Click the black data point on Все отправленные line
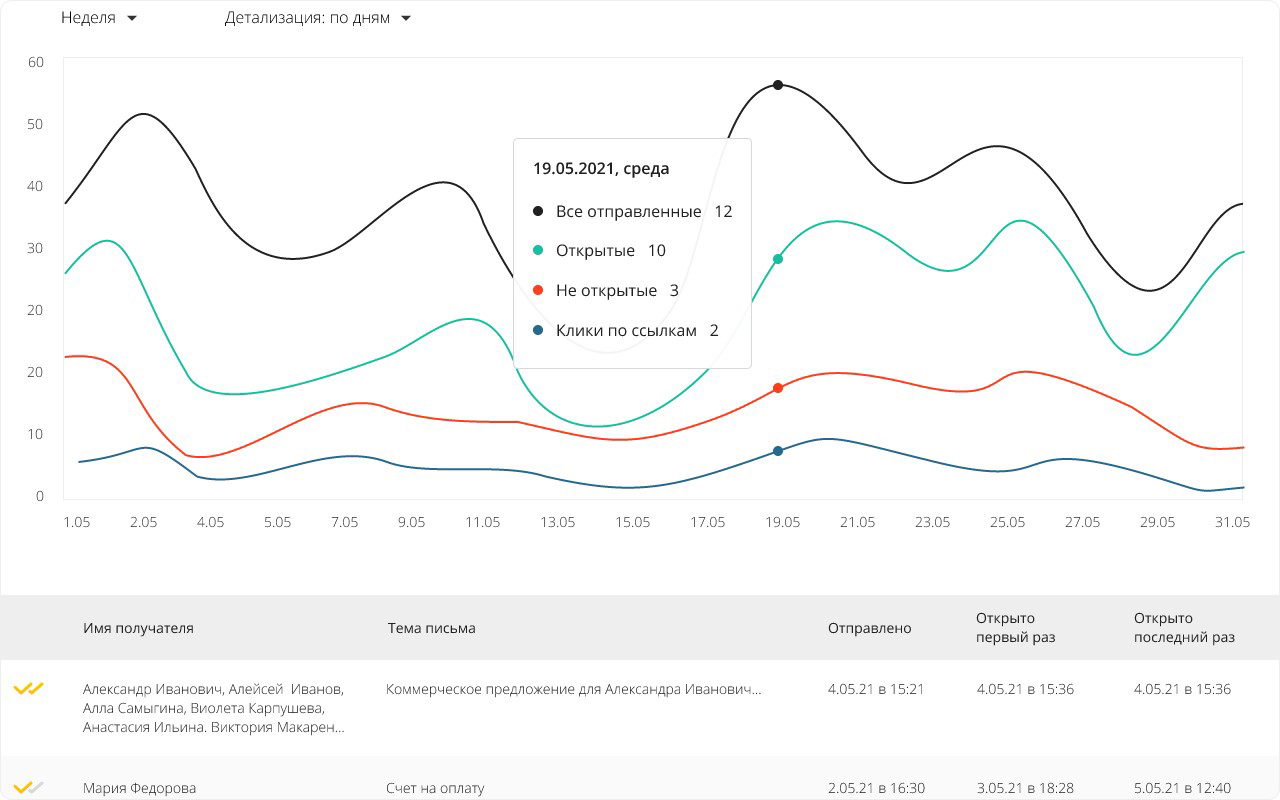Screen dimensions: 1280x800 point(778,85)
